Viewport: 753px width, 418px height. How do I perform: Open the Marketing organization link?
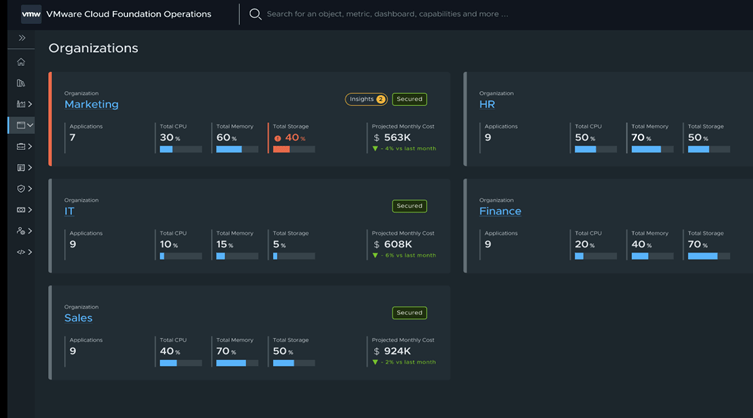(91, 104)
